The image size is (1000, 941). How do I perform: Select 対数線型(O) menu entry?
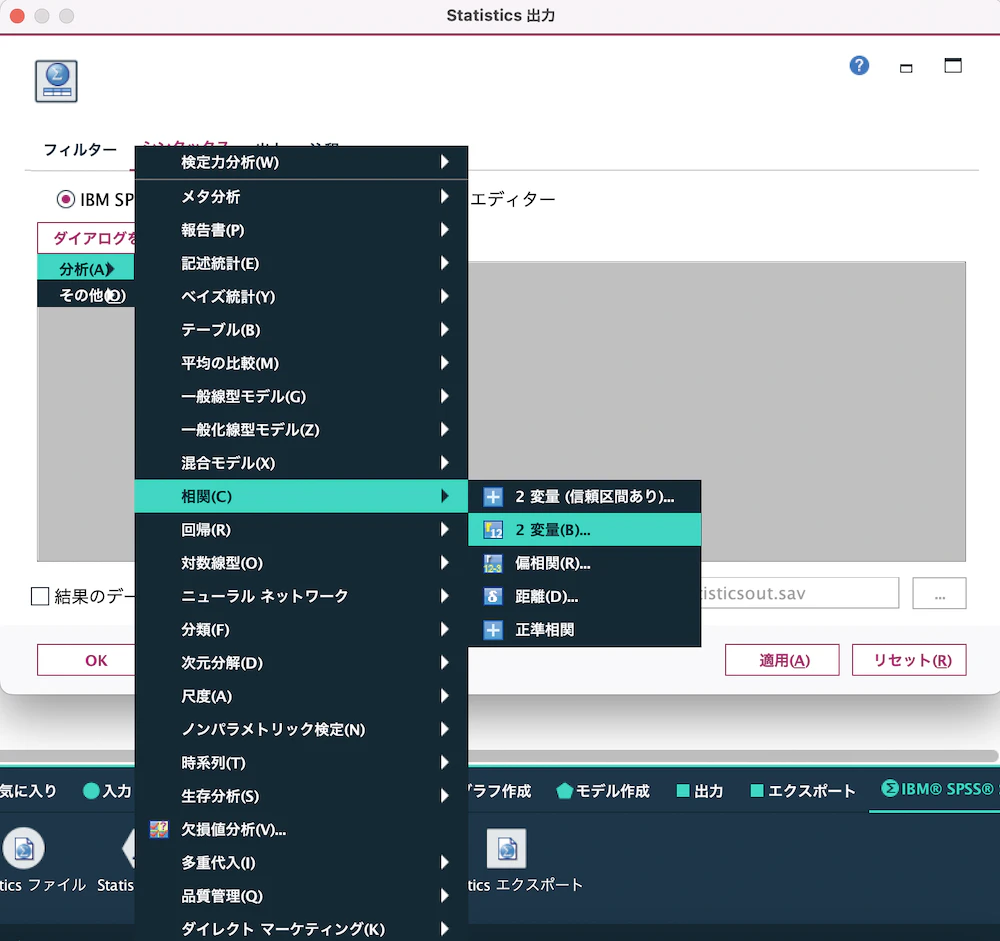(x=301, y=563)
